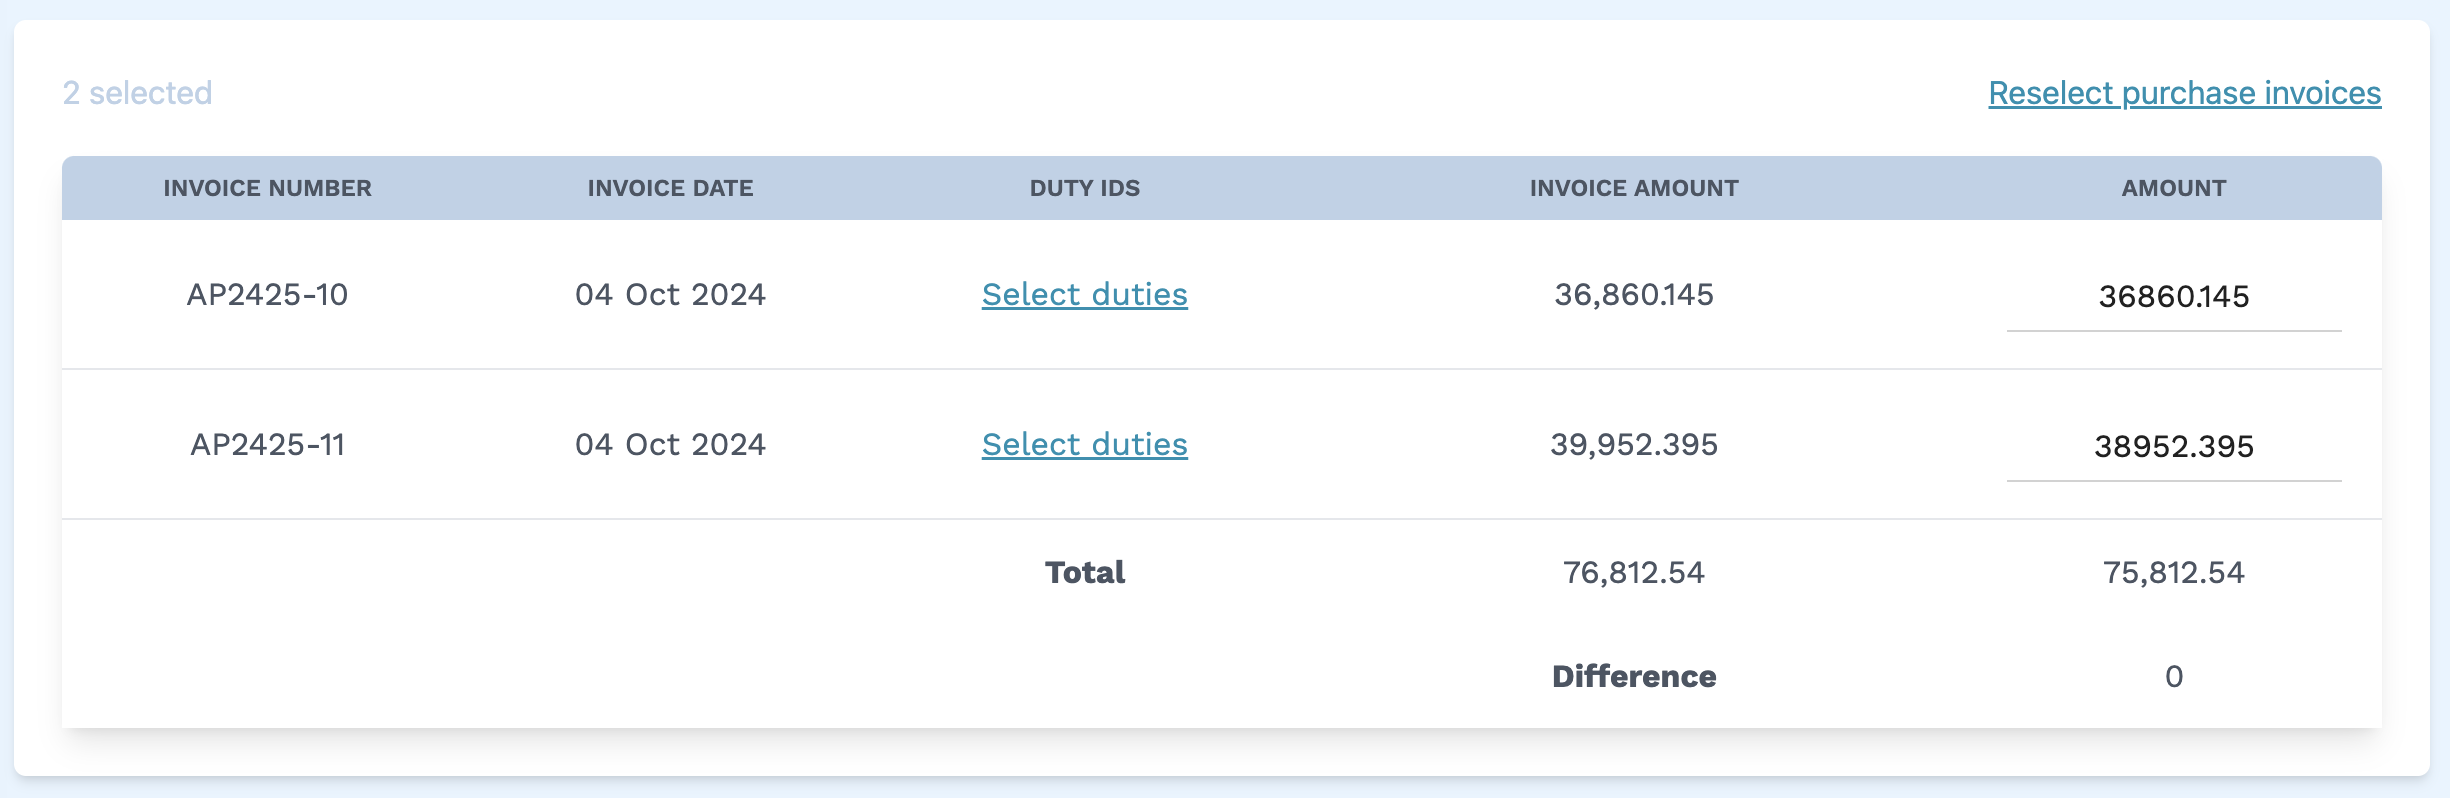Select the AP2425-11 invoice number cell
2450x798 pixels.
tap(267, 445)
